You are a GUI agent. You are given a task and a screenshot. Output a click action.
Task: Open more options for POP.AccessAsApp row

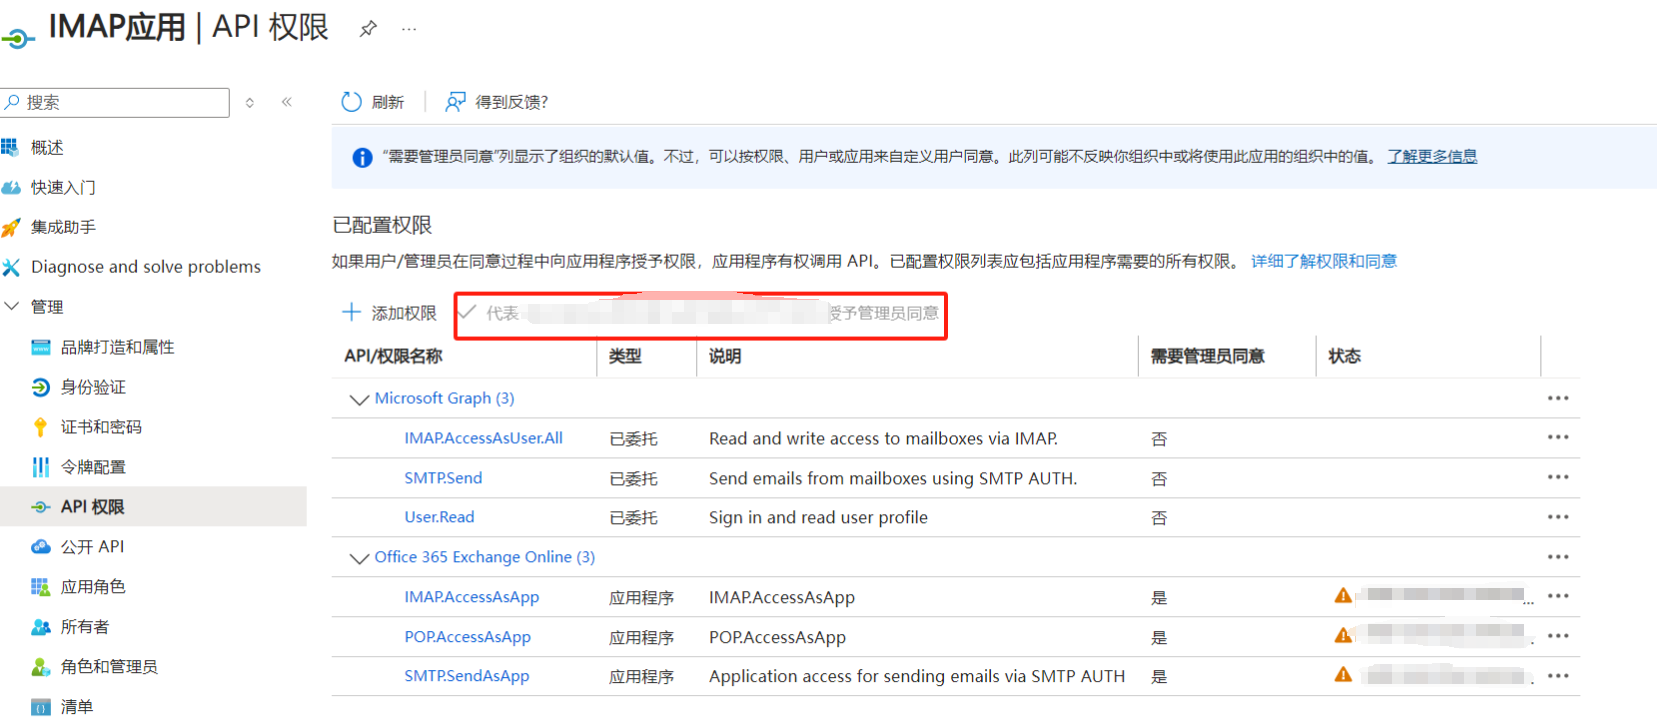tap(1558, 636)
